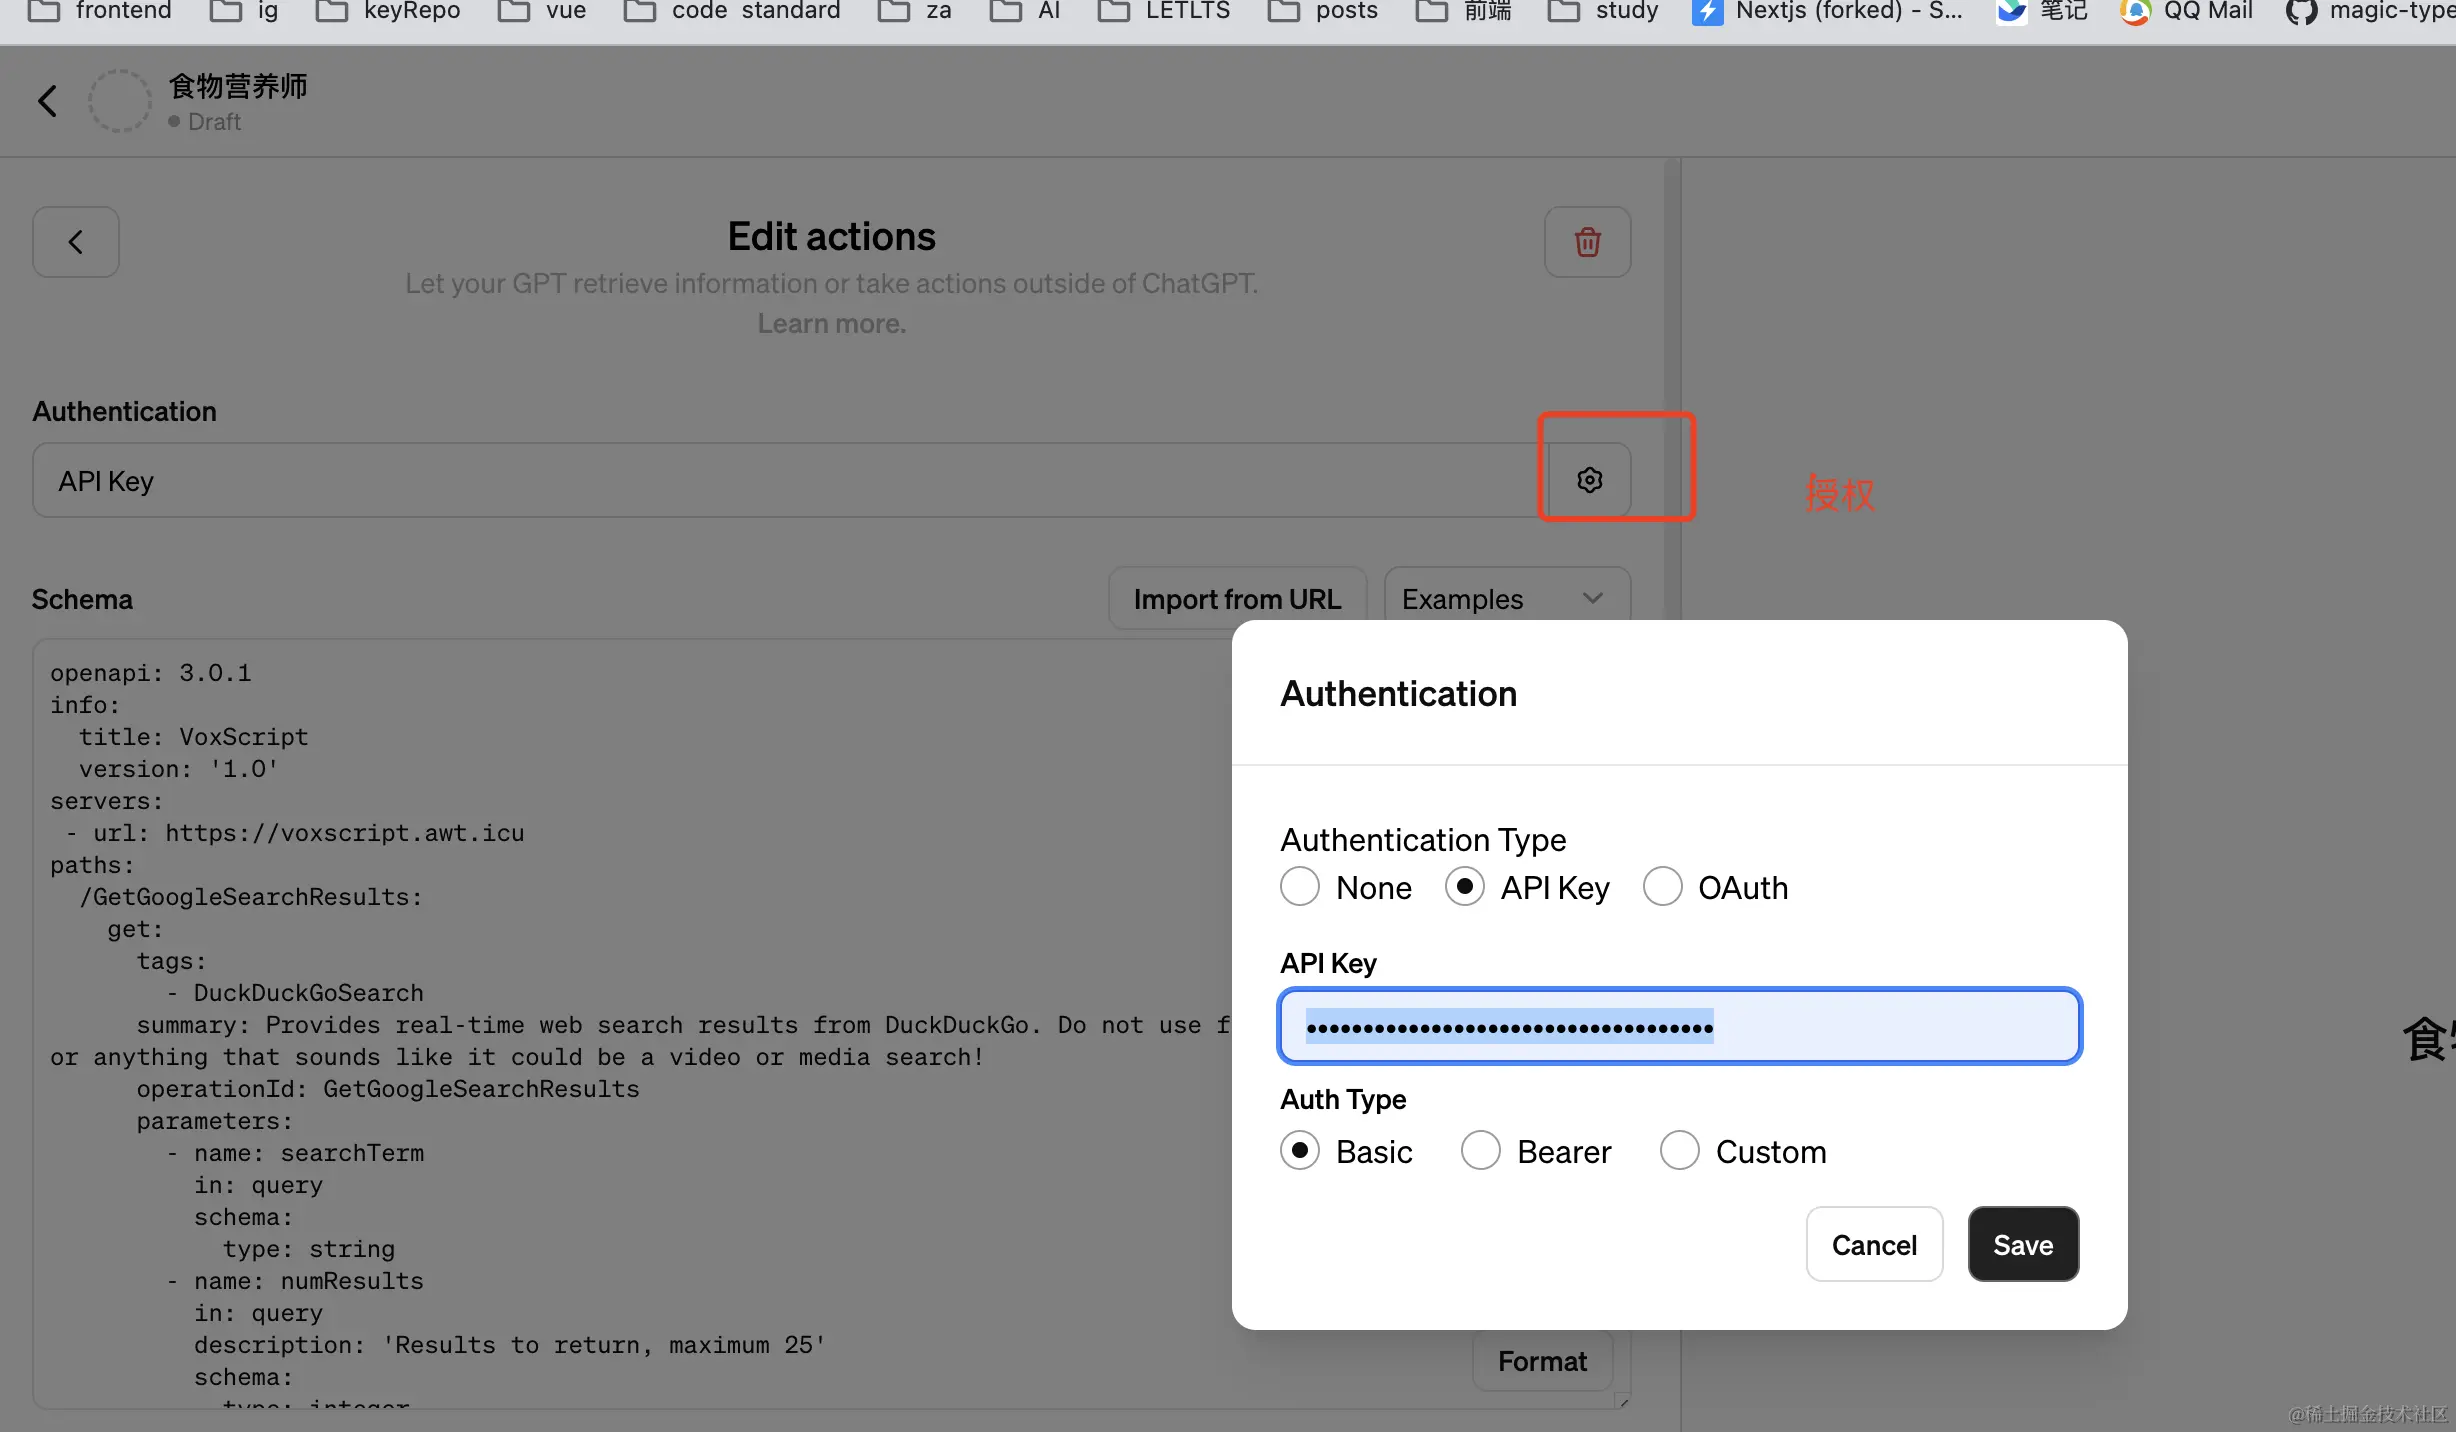The image size is (2456, 1432).
Task: Click the red trash delete action icon
Action: tap(1587, 242)
